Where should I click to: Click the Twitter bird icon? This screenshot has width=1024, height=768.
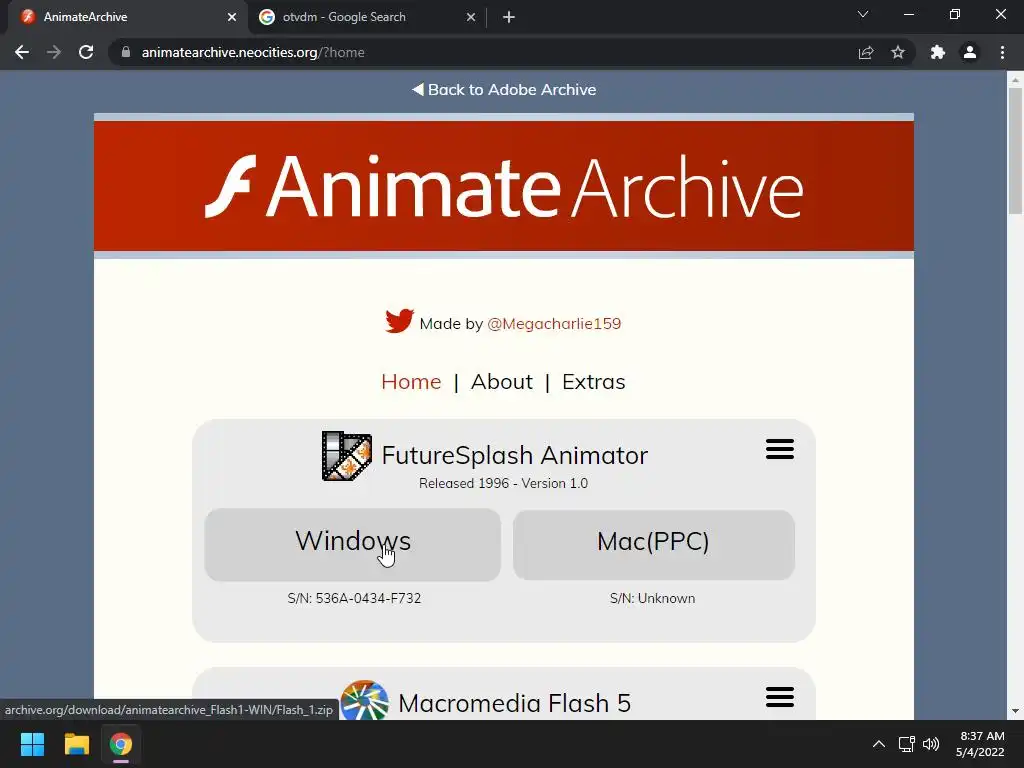point(399,321)
